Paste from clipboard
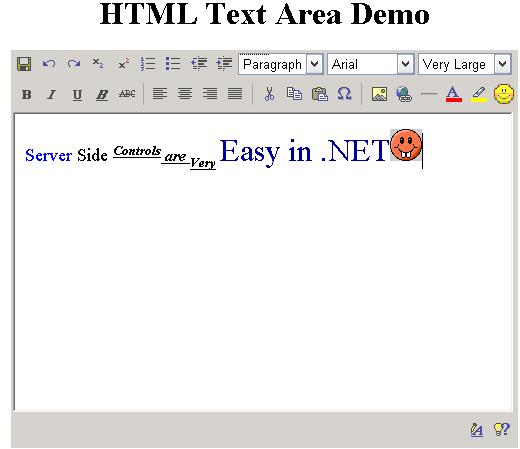 tap(320, 94)
